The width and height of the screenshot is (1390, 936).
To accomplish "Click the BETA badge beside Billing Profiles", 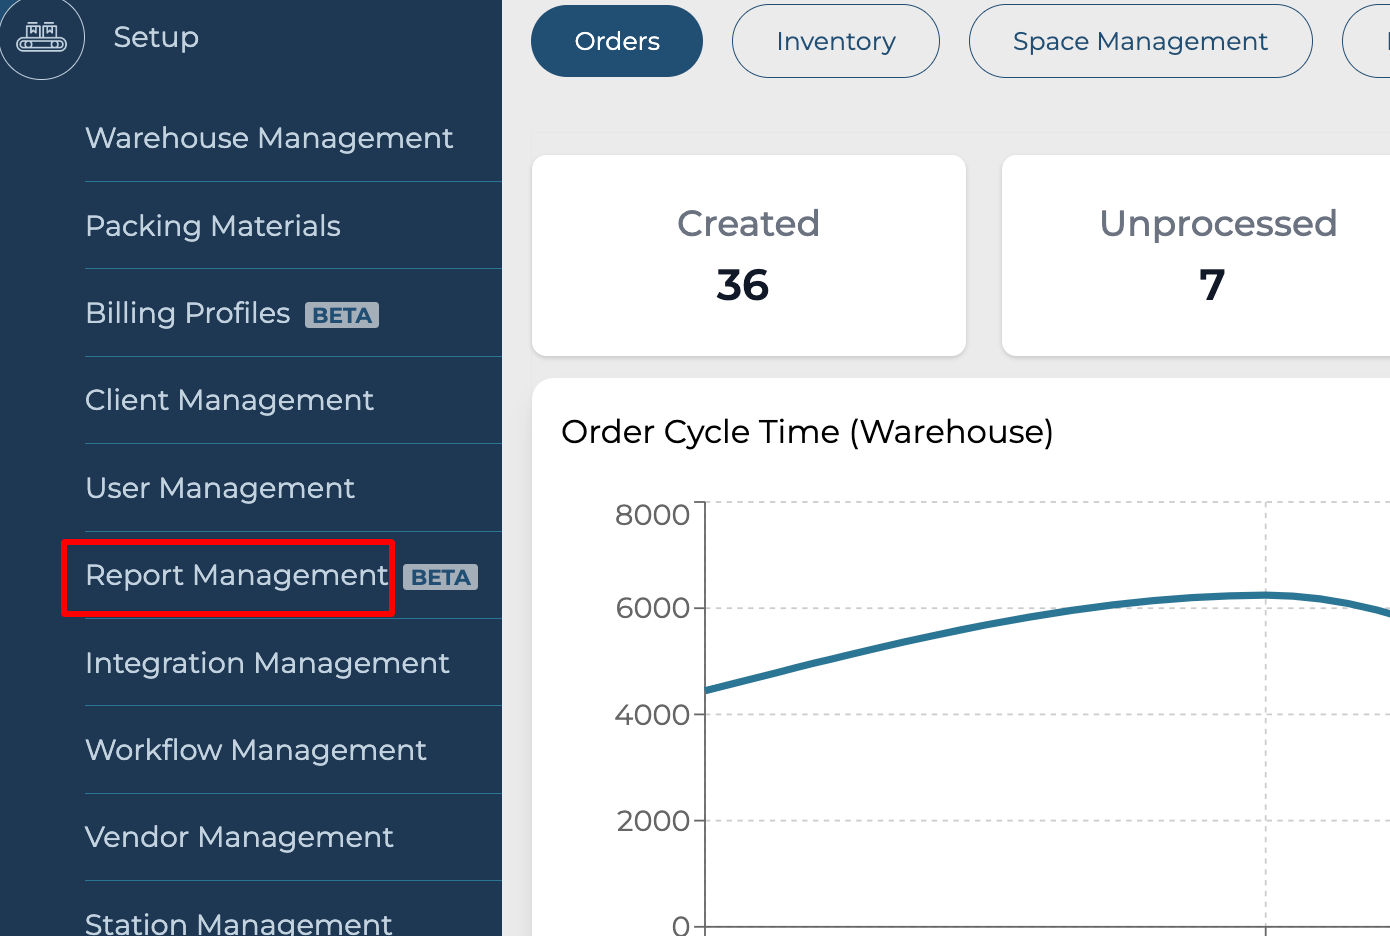I will pos(342,315).
